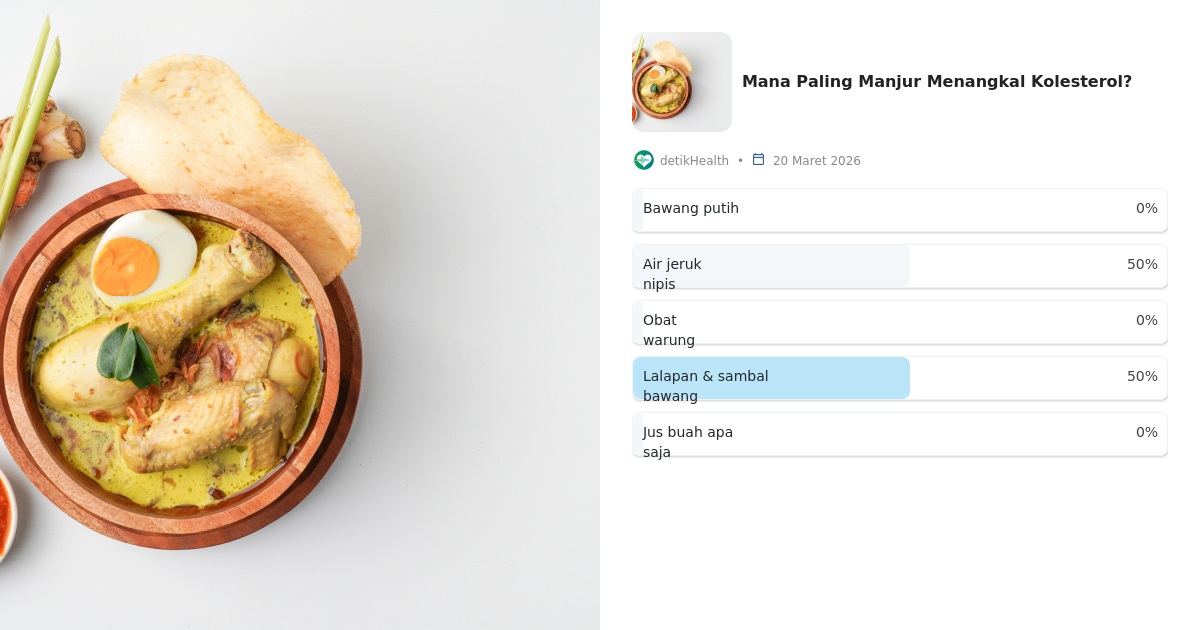Open the poll title about Kolesterol
The width and height of the screenshot is (1200, 630).
[x=936, y=82]
